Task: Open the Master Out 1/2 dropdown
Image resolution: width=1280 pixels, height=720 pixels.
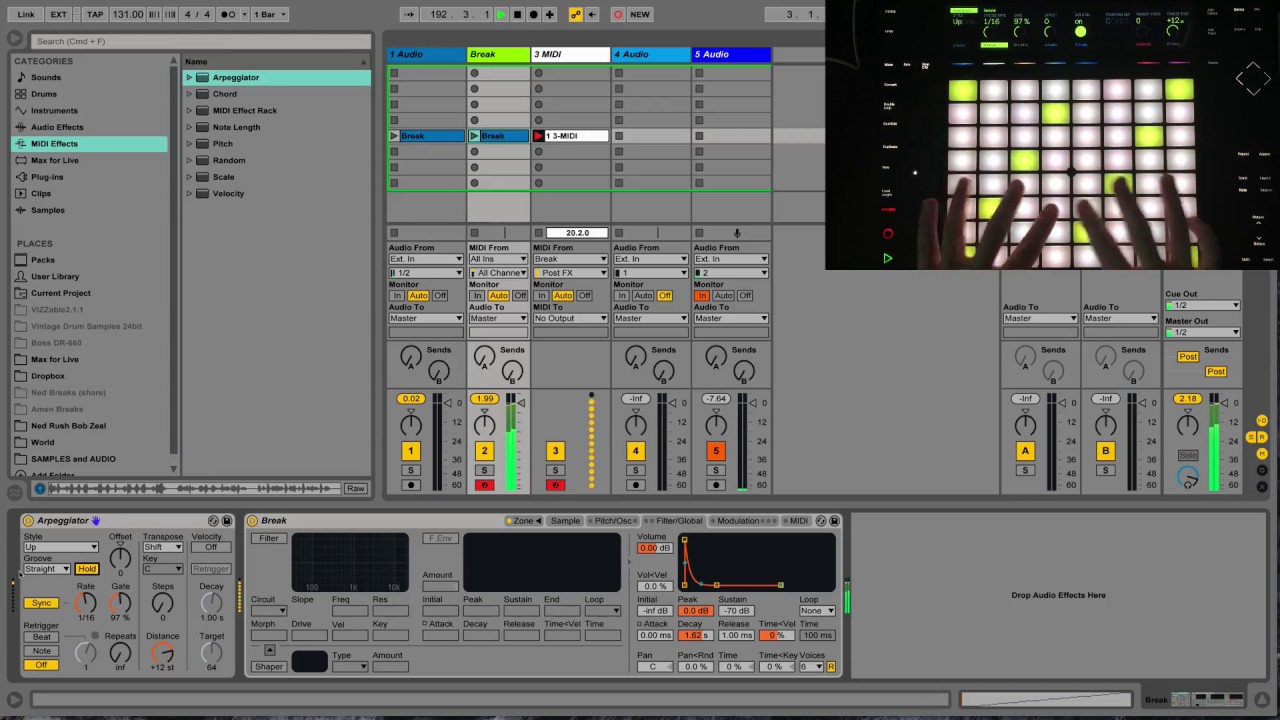Action: 1202,332
